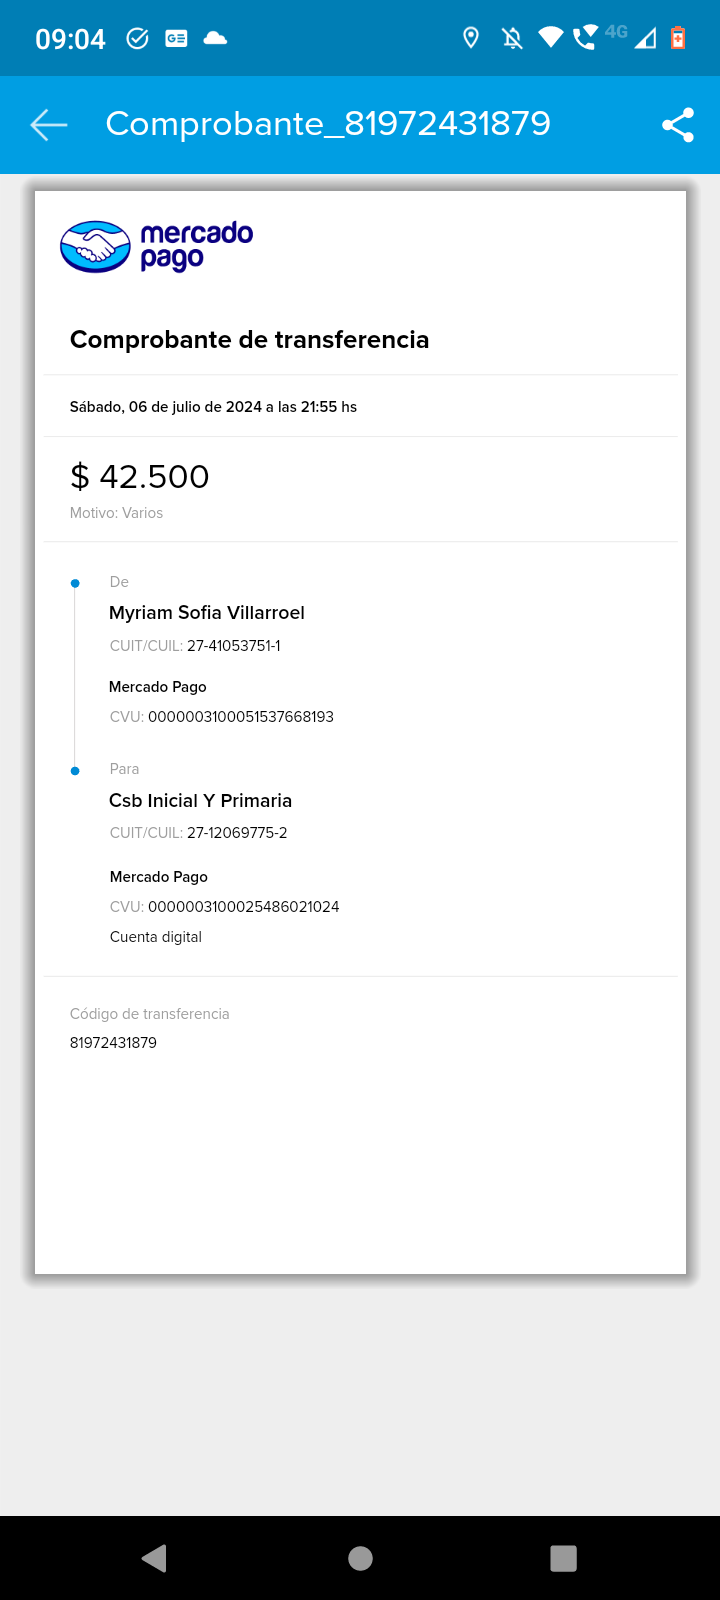
Task: Tap the recipient CVU number
Action: coord(243,907)
